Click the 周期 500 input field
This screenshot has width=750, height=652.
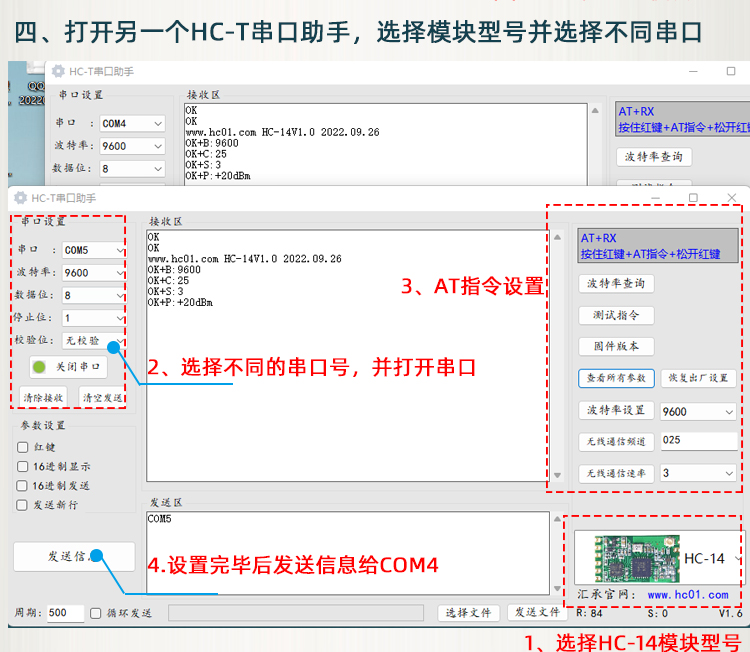(66, 613)
